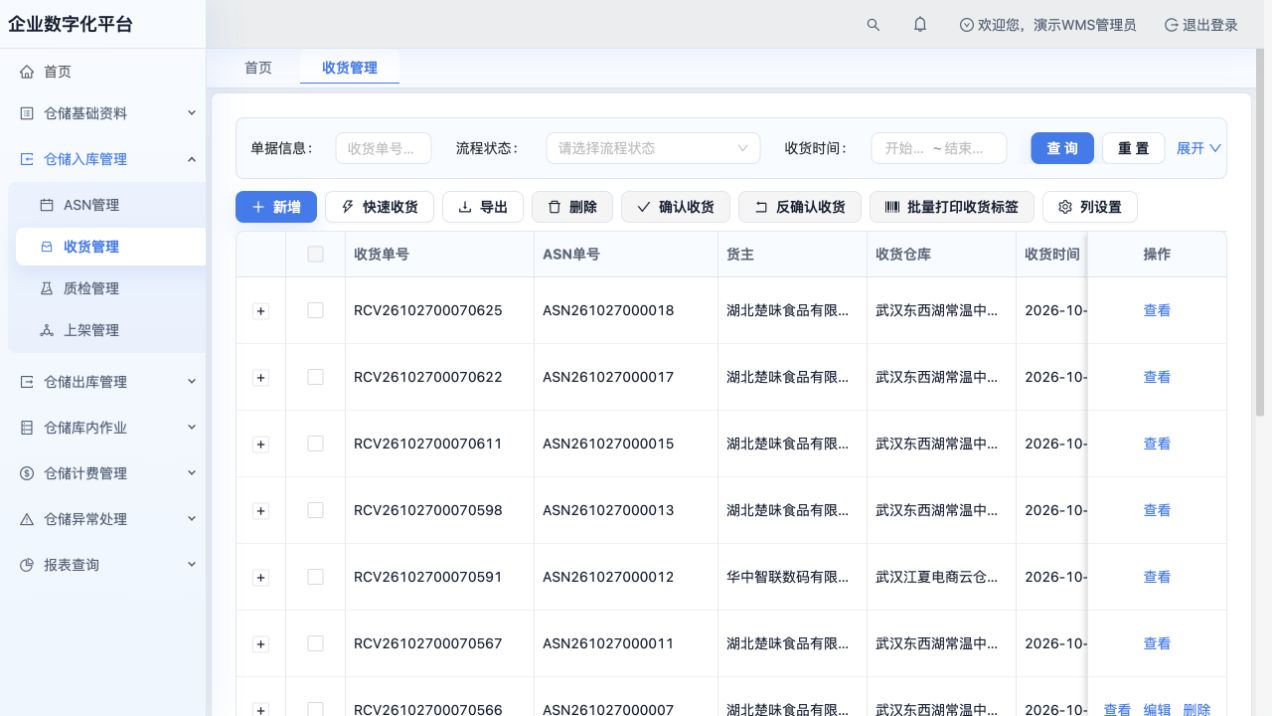Click the 查询 button

(1062, 149)
